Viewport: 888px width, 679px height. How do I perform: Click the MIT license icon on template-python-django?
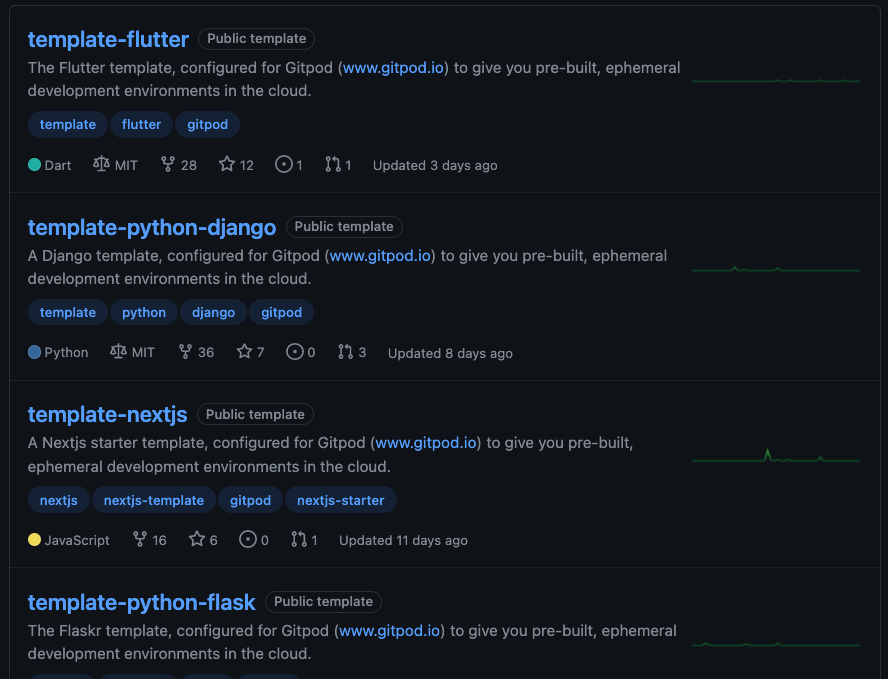tap(118, 353)
